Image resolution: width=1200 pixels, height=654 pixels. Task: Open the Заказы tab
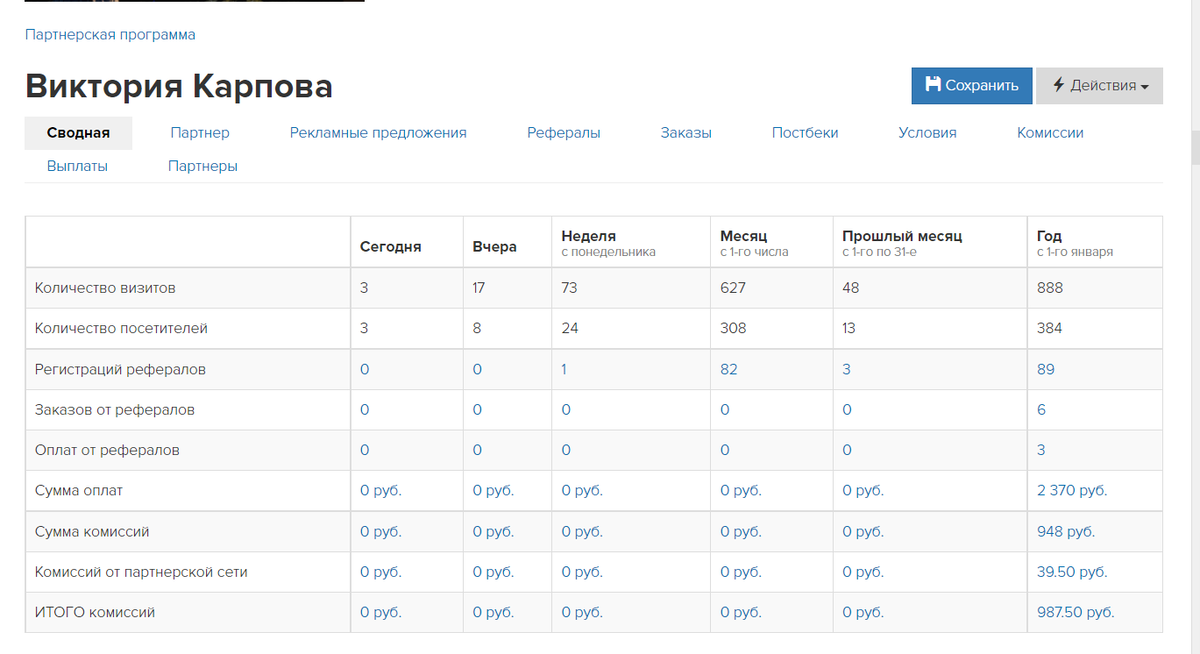tap(686, 132)
